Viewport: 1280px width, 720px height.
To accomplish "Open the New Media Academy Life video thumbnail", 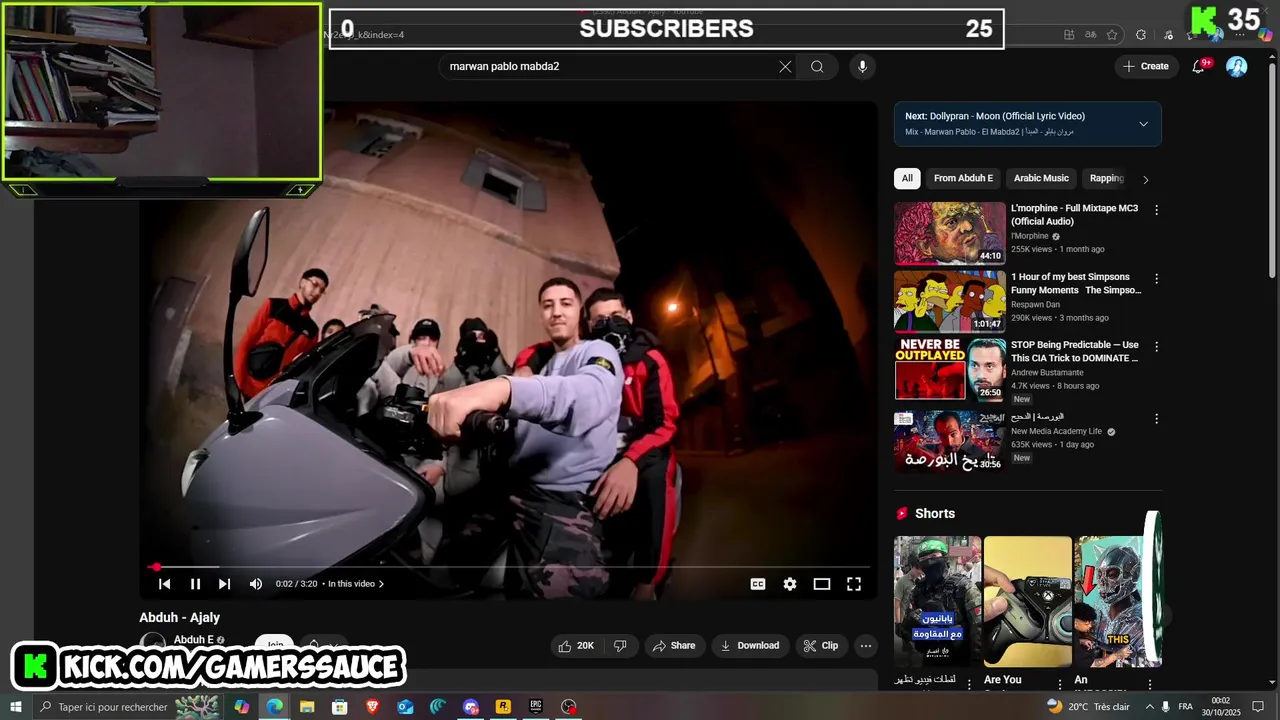I will (x=950, y=441).
